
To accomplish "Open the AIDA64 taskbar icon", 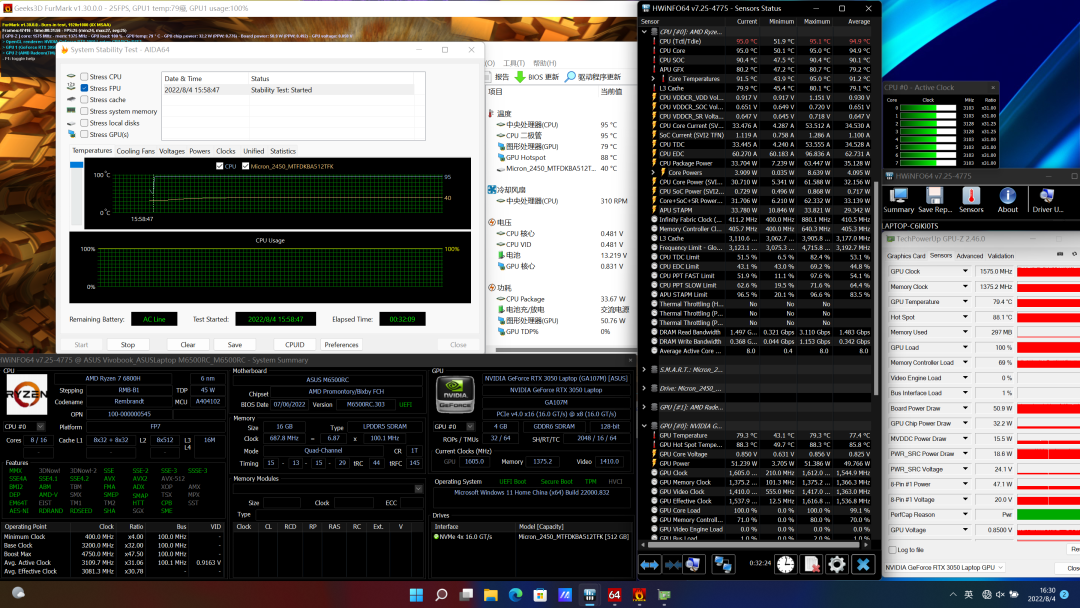I will [614, 595].
